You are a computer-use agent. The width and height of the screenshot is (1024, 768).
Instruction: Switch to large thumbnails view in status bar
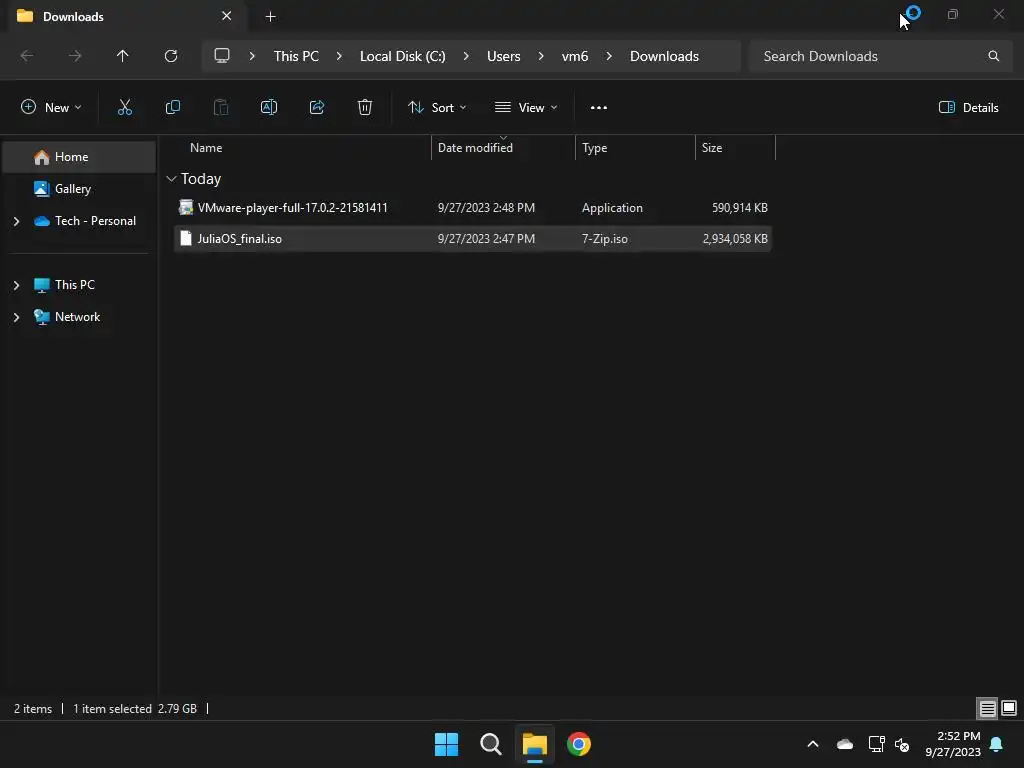pos(1009,708)
